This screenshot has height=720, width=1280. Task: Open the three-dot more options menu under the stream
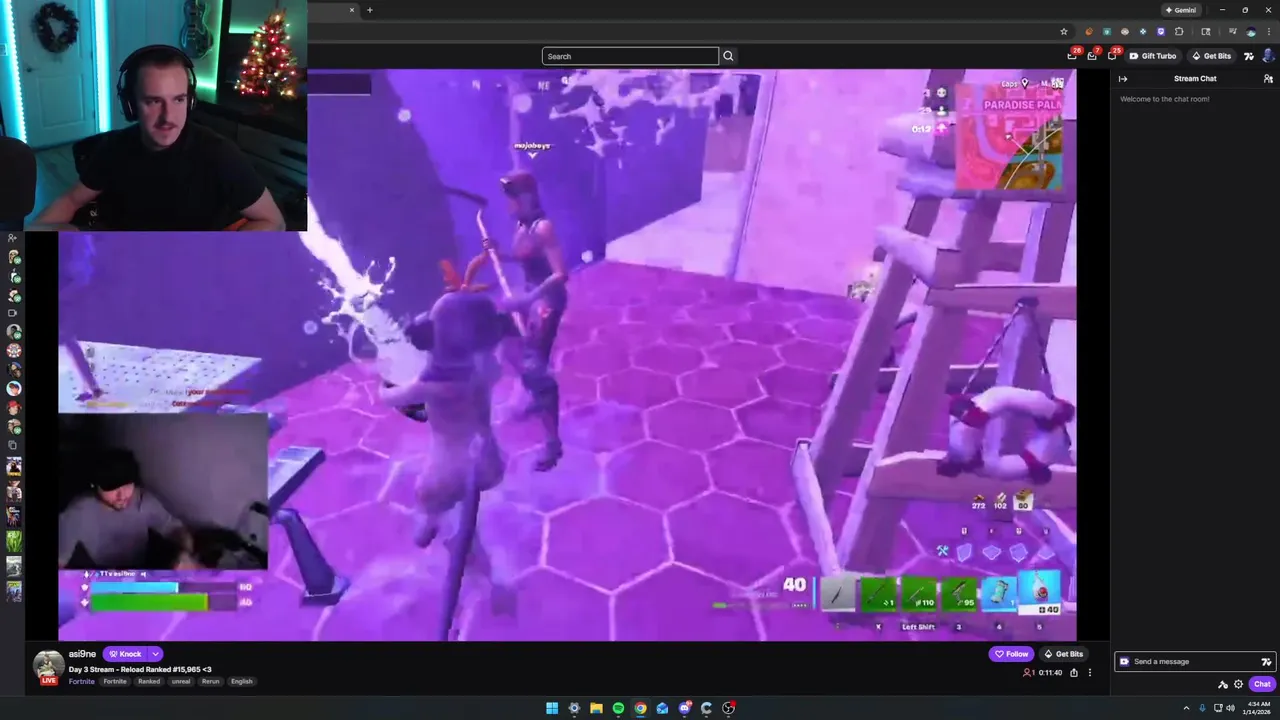[1090, 673]
